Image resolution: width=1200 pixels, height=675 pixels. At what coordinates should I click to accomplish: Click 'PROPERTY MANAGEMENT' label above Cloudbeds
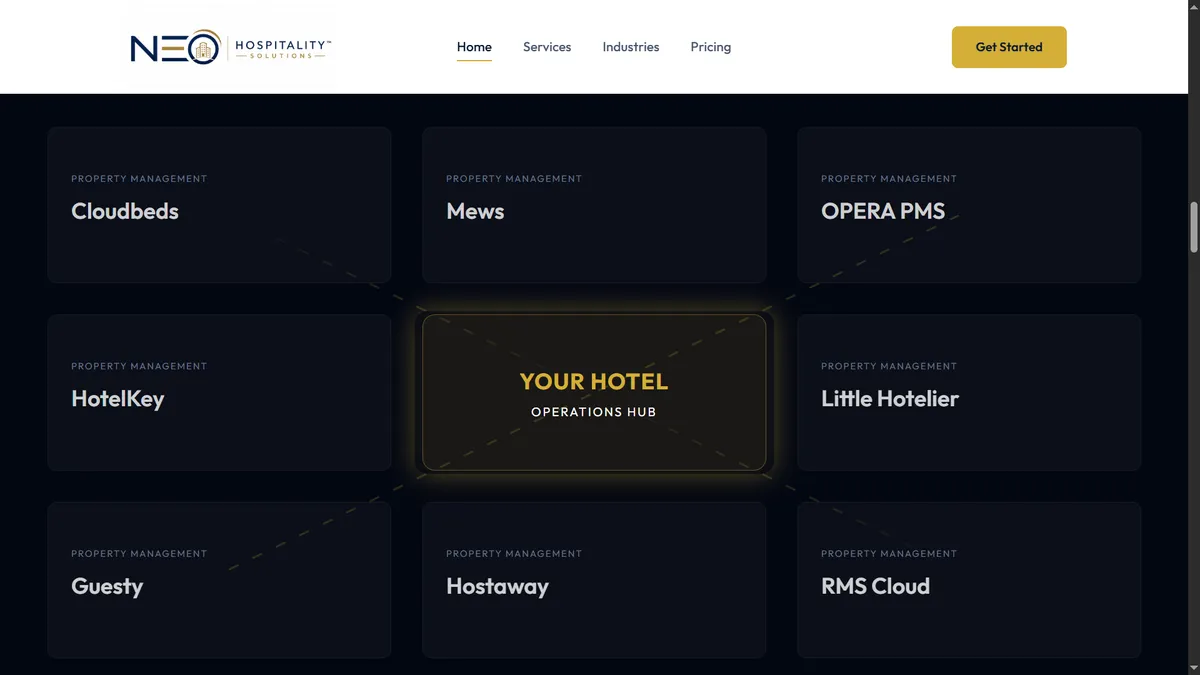tap(139, 179)
